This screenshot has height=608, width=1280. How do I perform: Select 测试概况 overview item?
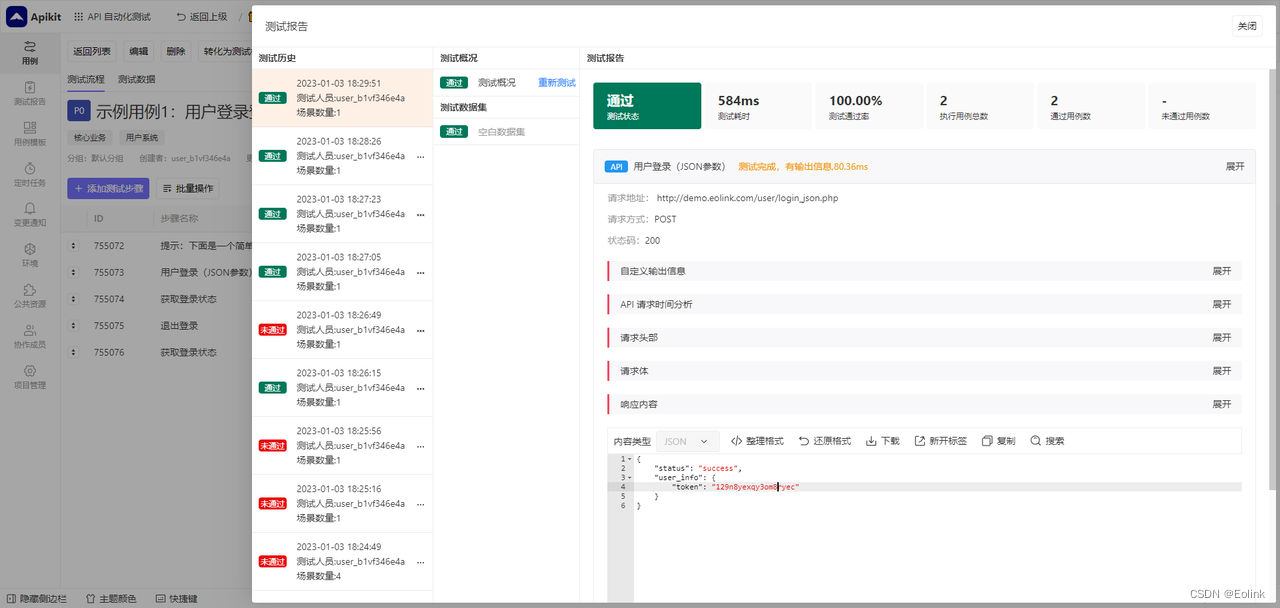click(x=497, y=82)
